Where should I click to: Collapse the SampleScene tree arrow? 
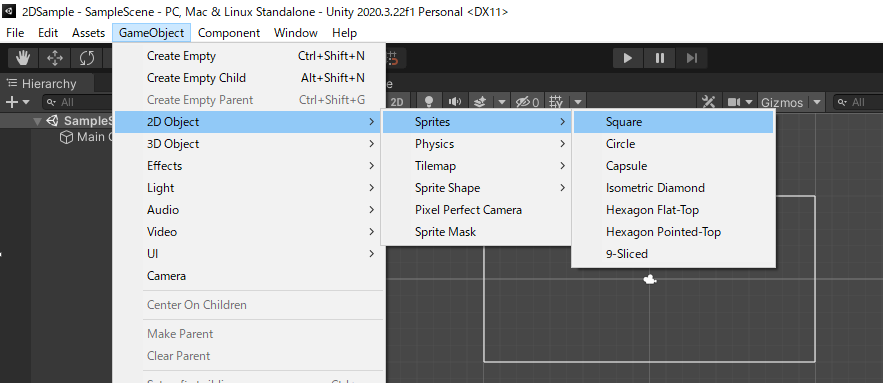point(38,121)
